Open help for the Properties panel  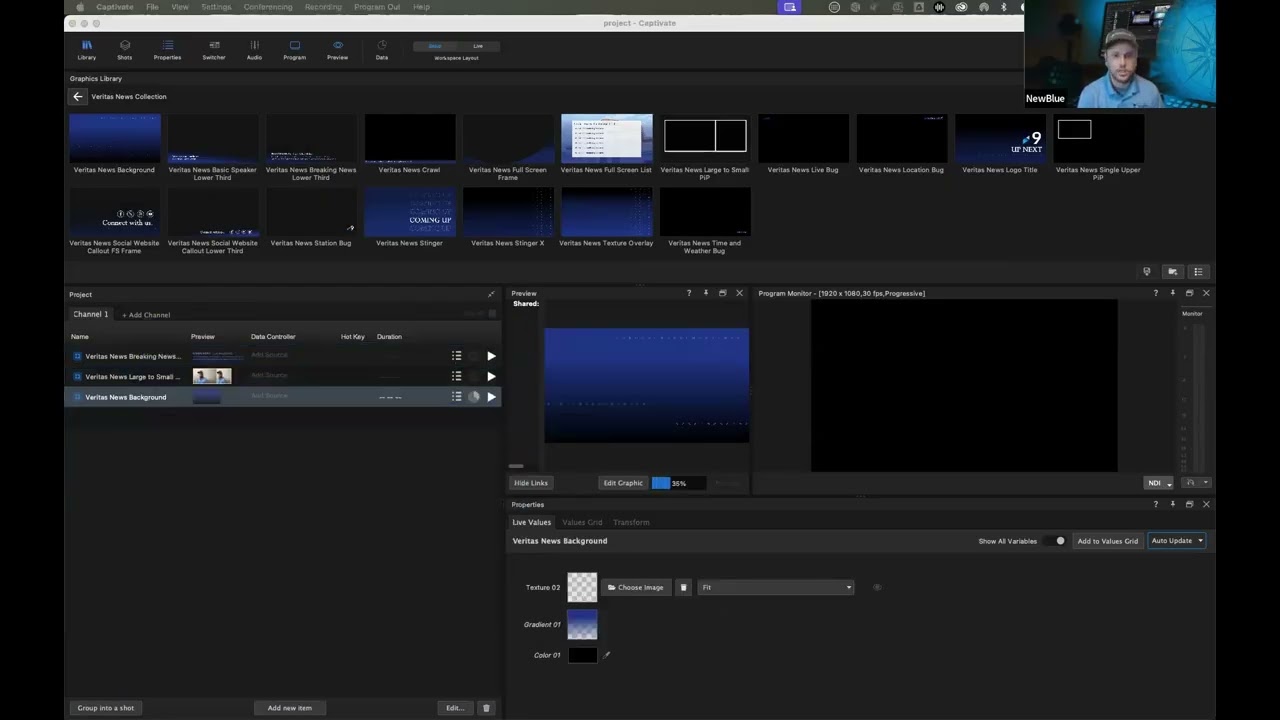[1155, 505]
